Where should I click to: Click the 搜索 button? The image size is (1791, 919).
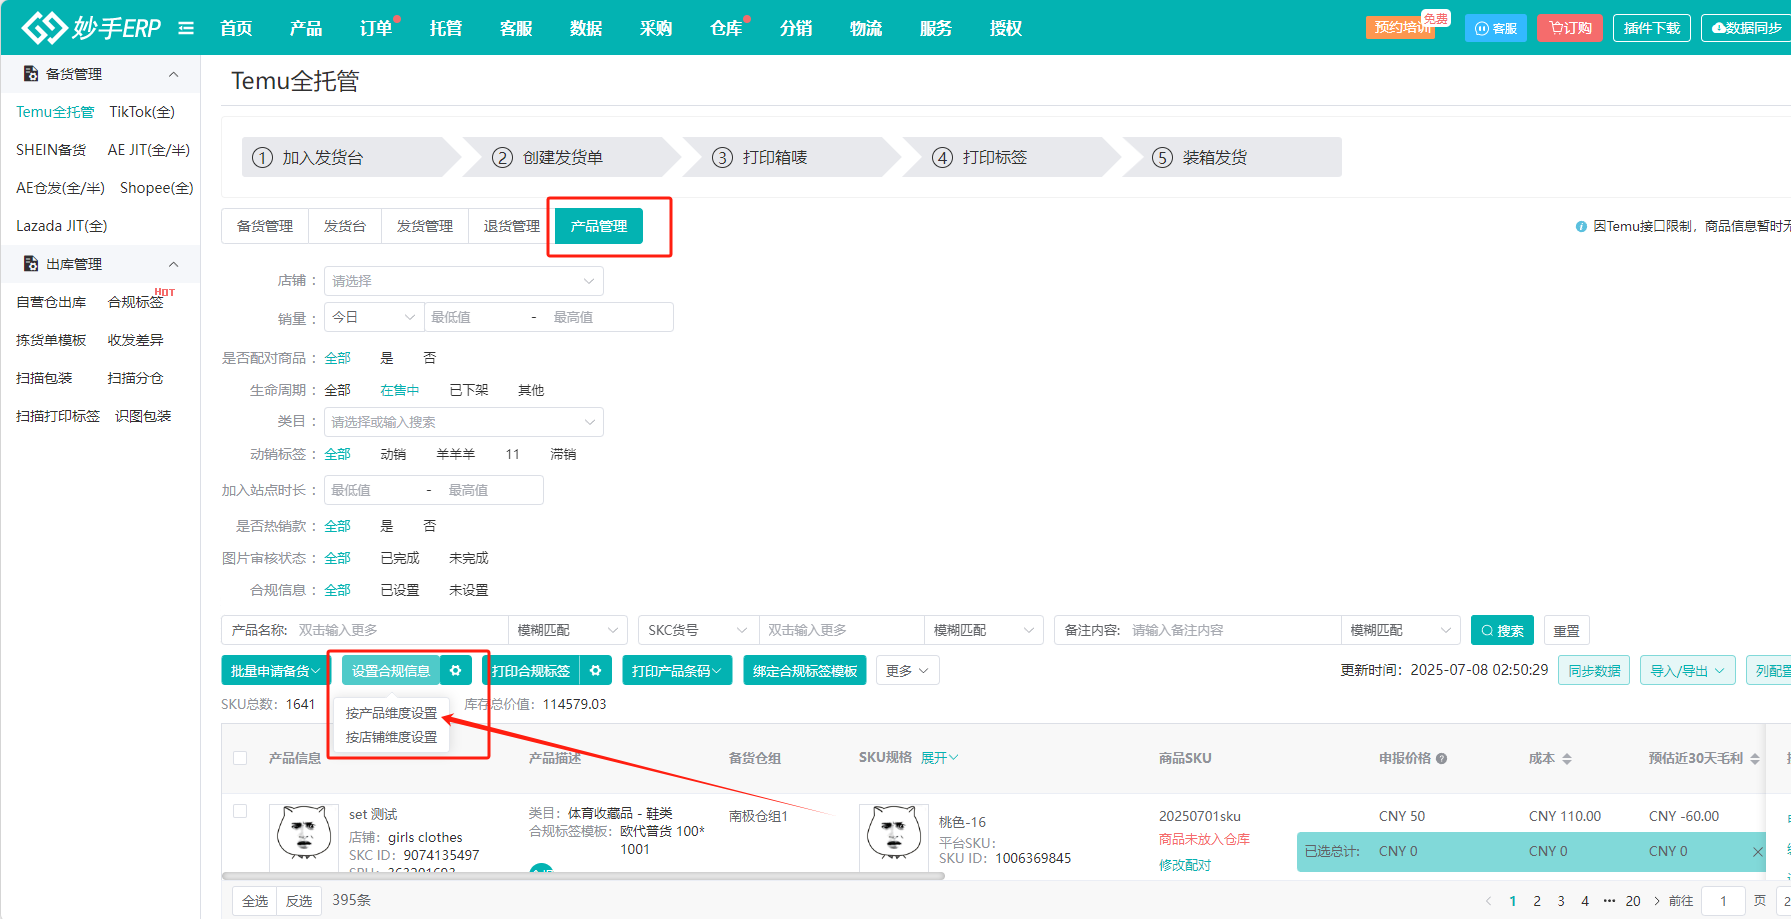1502,630
